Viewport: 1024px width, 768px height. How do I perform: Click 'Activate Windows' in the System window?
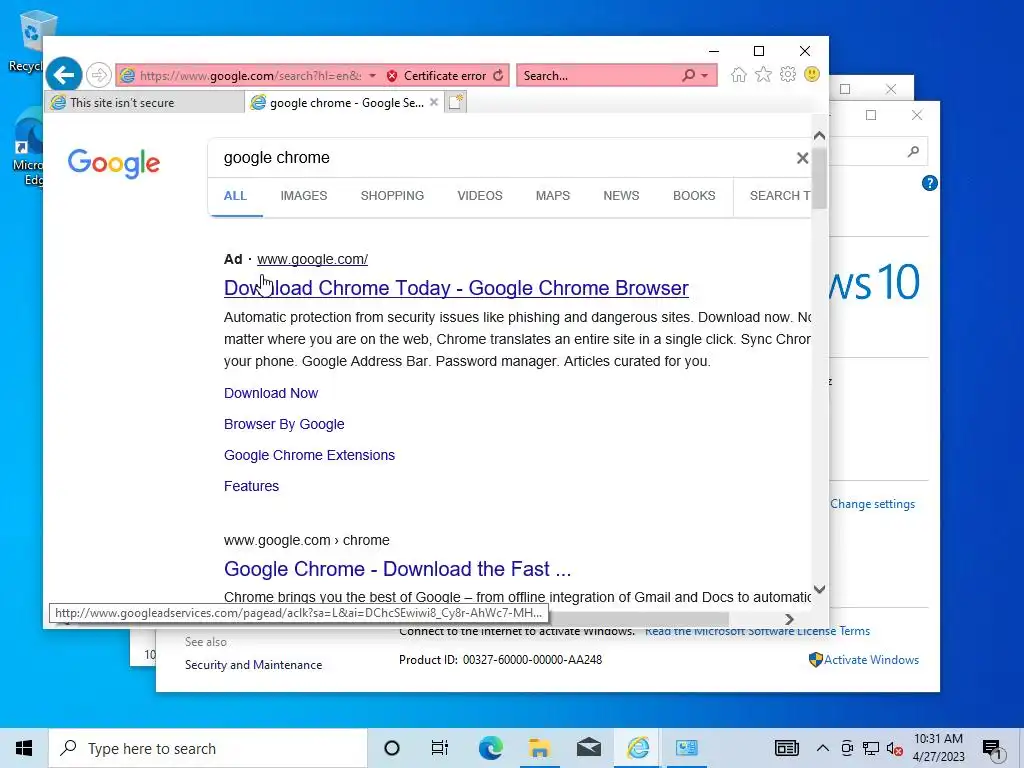871,660
